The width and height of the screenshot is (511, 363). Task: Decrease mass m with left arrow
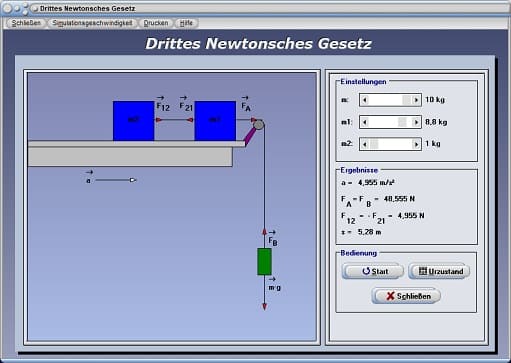click(365, 100)
